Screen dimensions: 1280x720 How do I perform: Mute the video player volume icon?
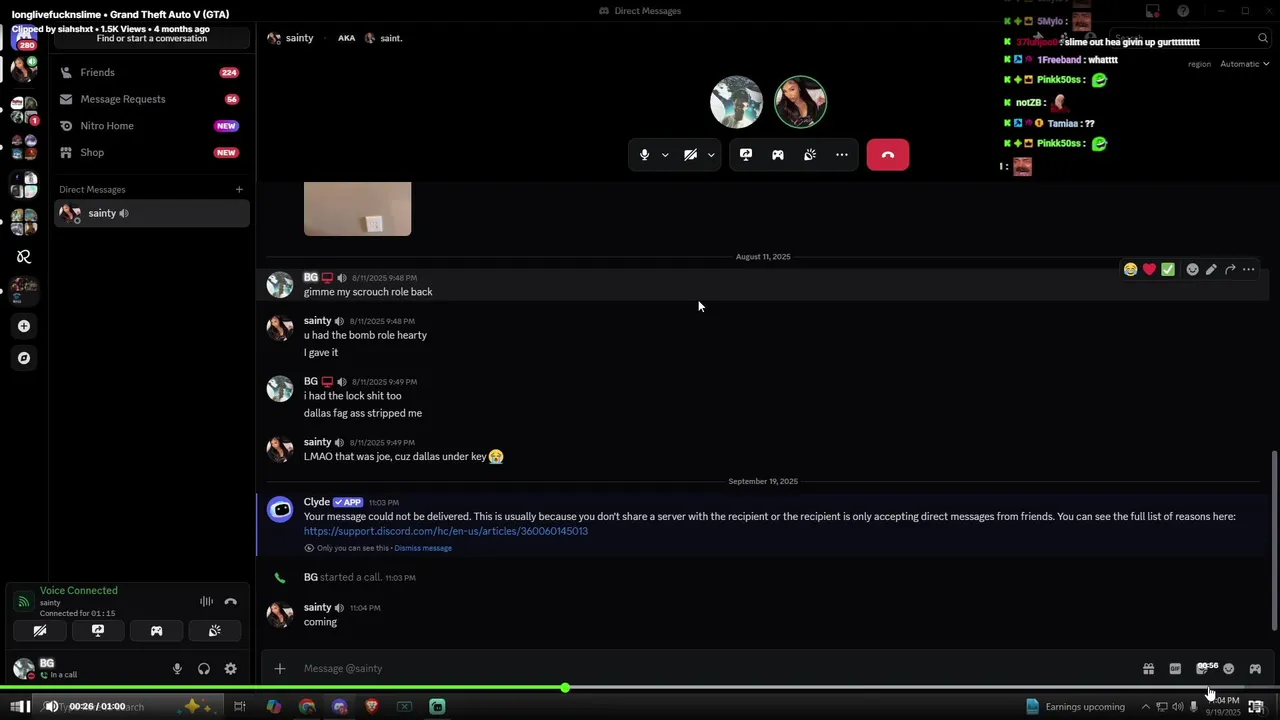tap(51, 706)
